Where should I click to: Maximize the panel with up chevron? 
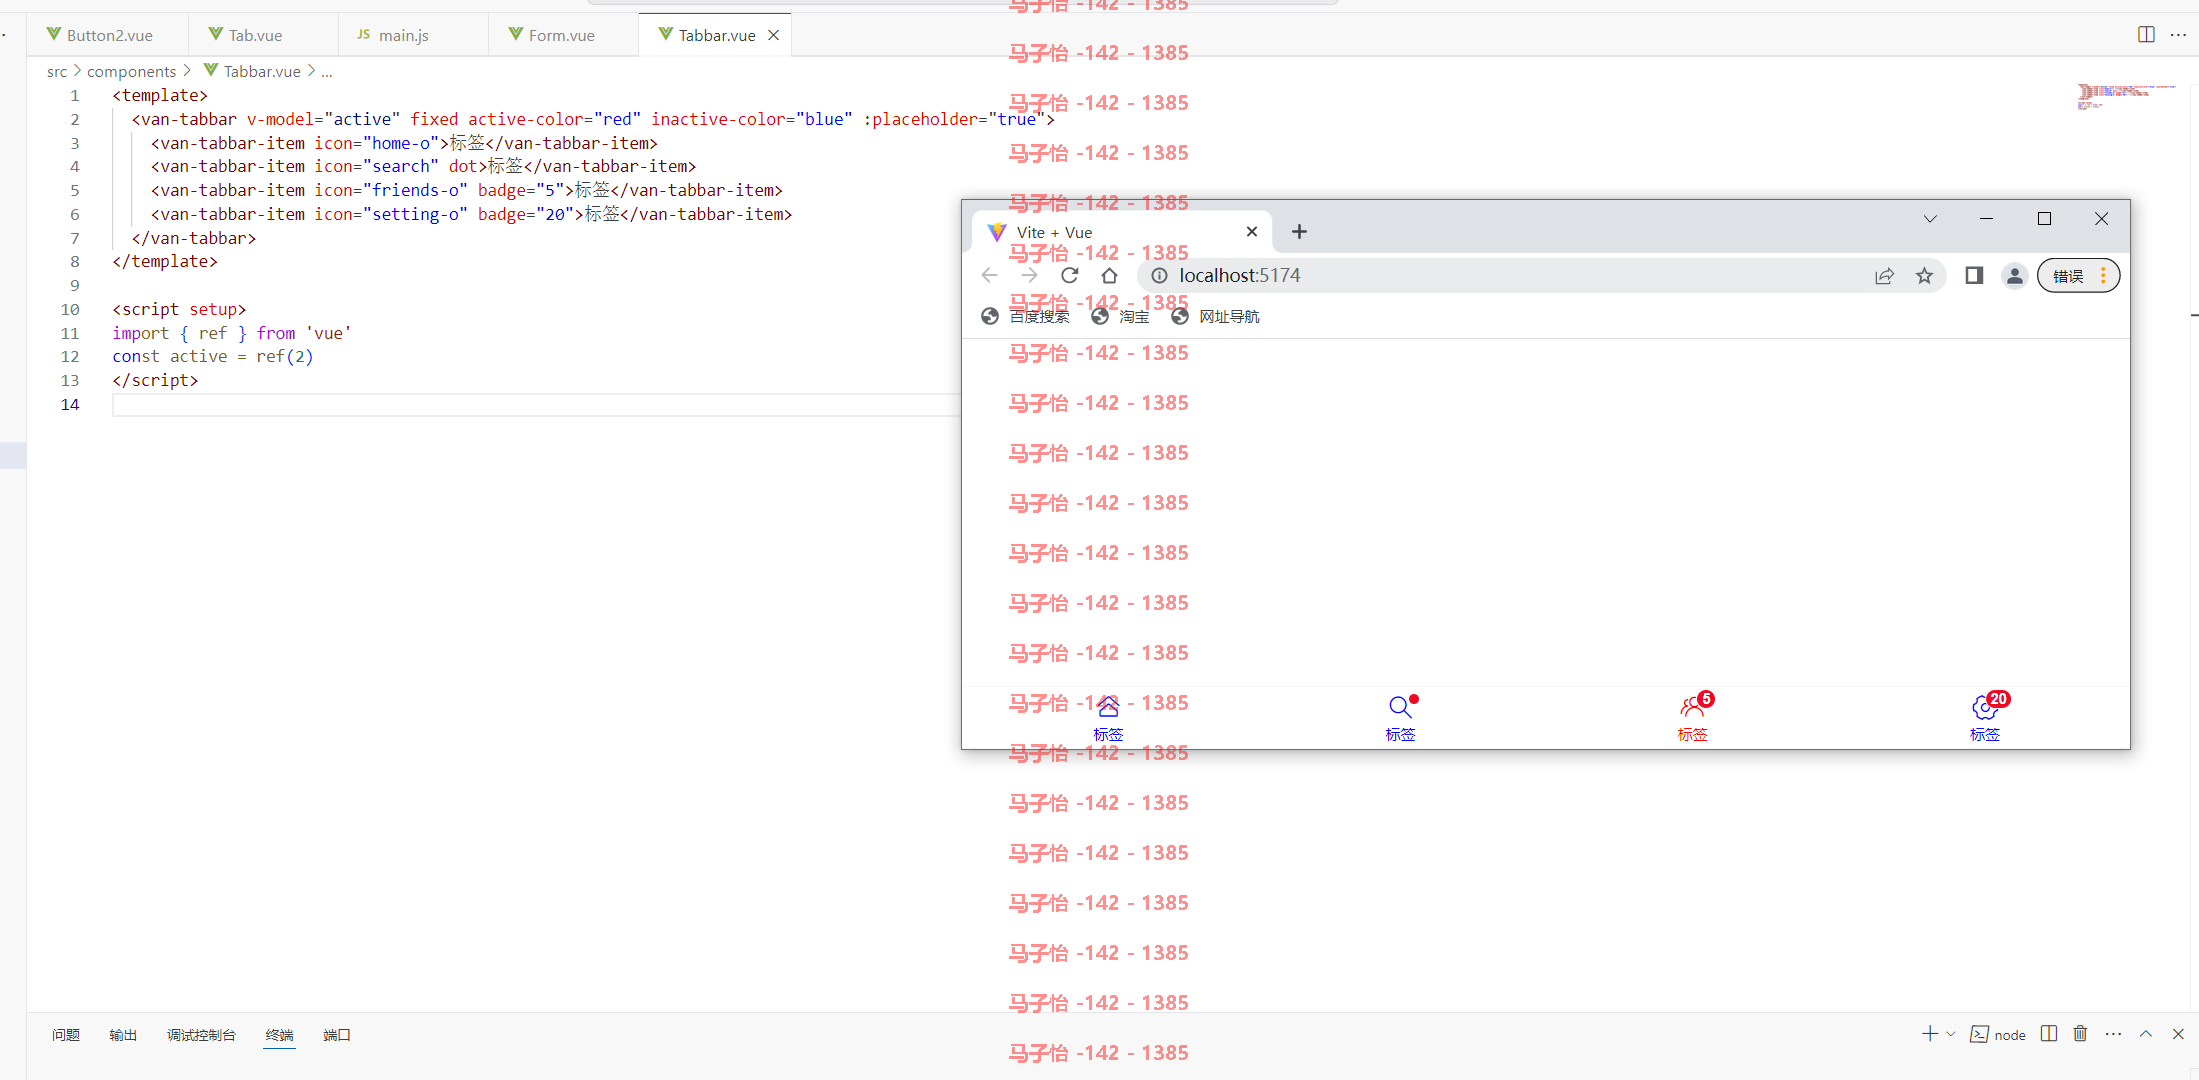2146,1034
